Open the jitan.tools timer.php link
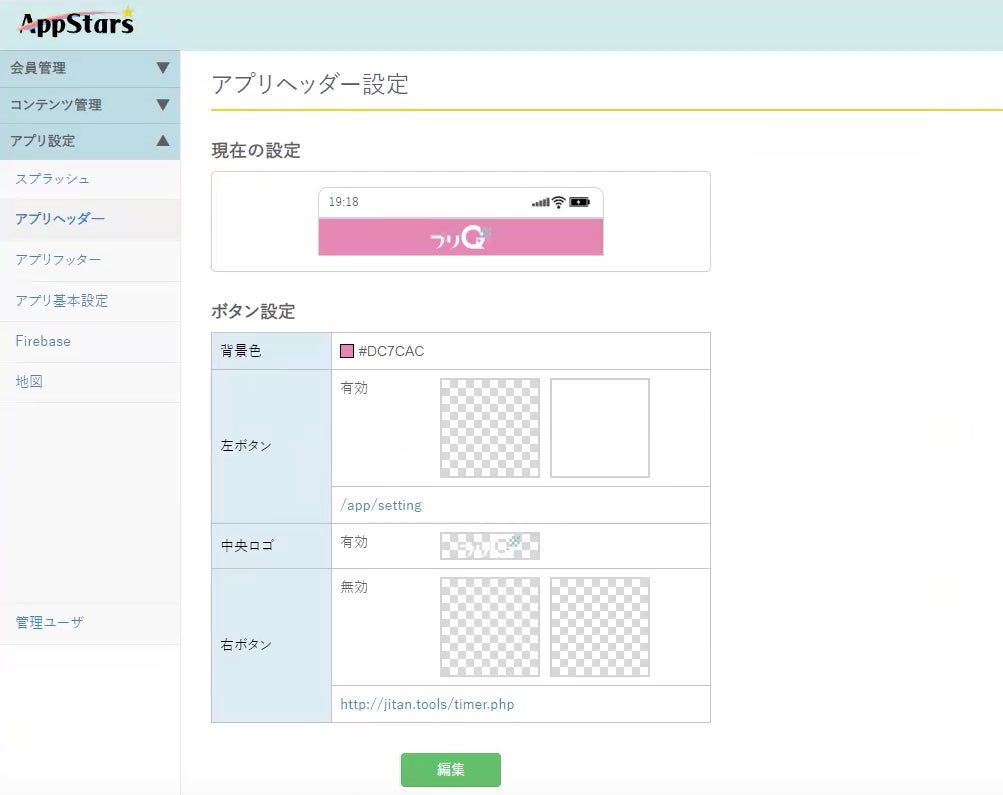Viewport: 1003px width, 795px height. (x=427, y=705)
